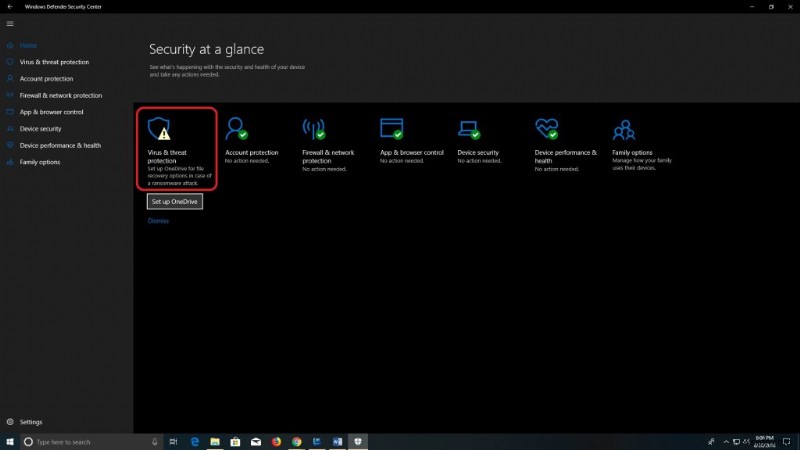Click the Home icon in sidebar
The width and height of the screenshot is (800, 450).
10,45
